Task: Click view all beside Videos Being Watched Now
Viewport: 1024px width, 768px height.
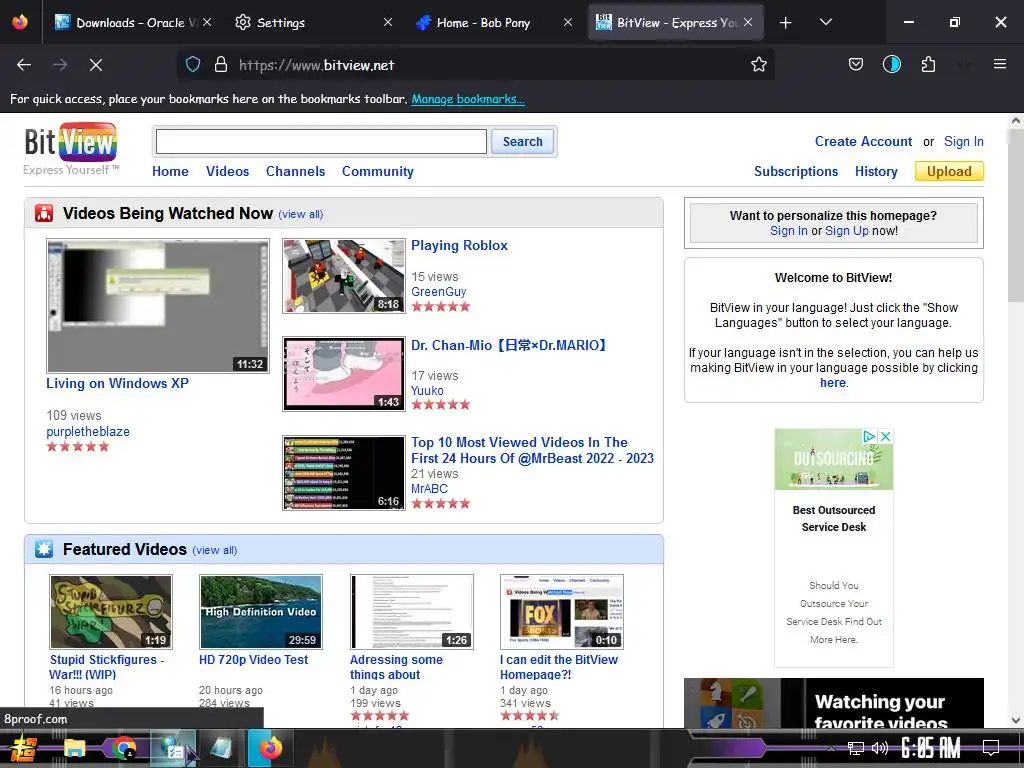Action: pos(300,214)
